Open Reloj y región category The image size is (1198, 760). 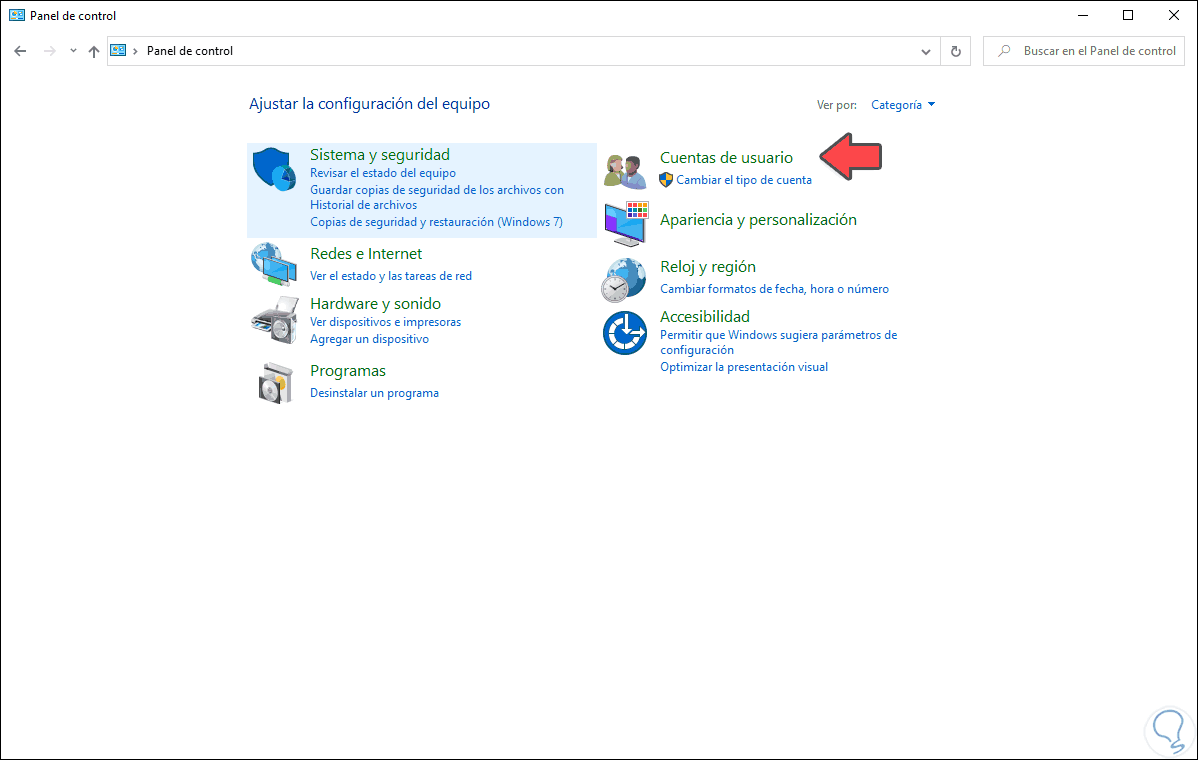click(x=708, y=267)
